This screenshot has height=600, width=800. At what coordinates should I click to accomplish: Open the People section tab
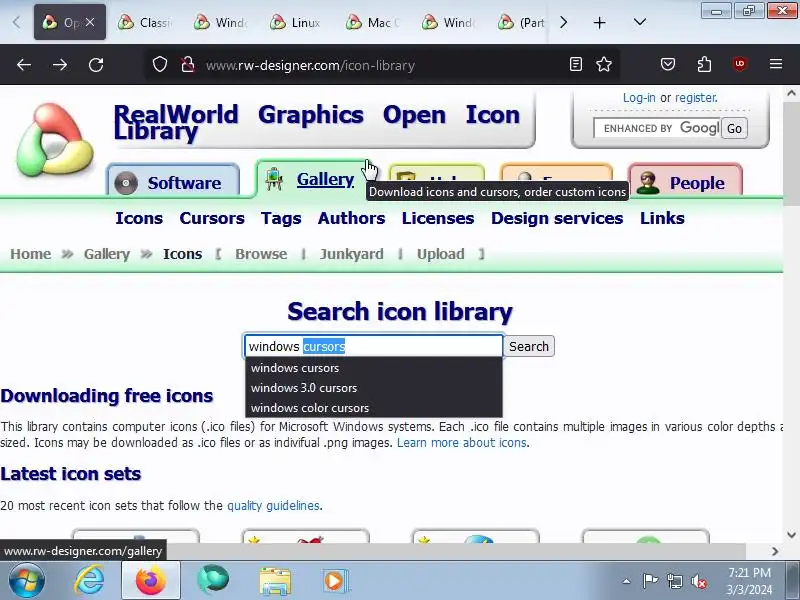point(684,182)
